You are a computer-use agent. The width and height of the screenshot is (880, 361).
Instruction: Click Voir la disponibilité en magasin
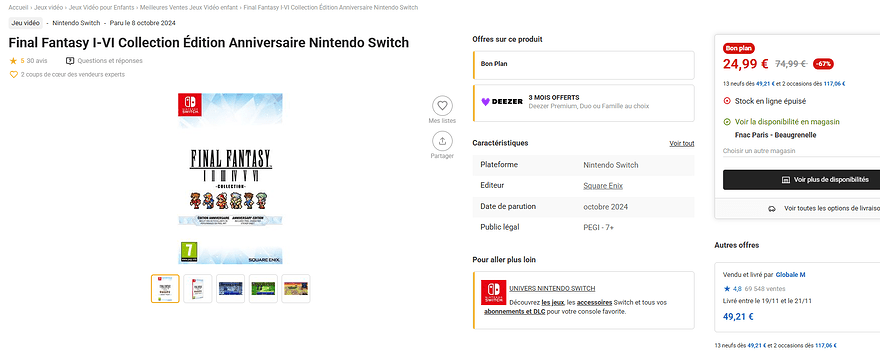787,122
